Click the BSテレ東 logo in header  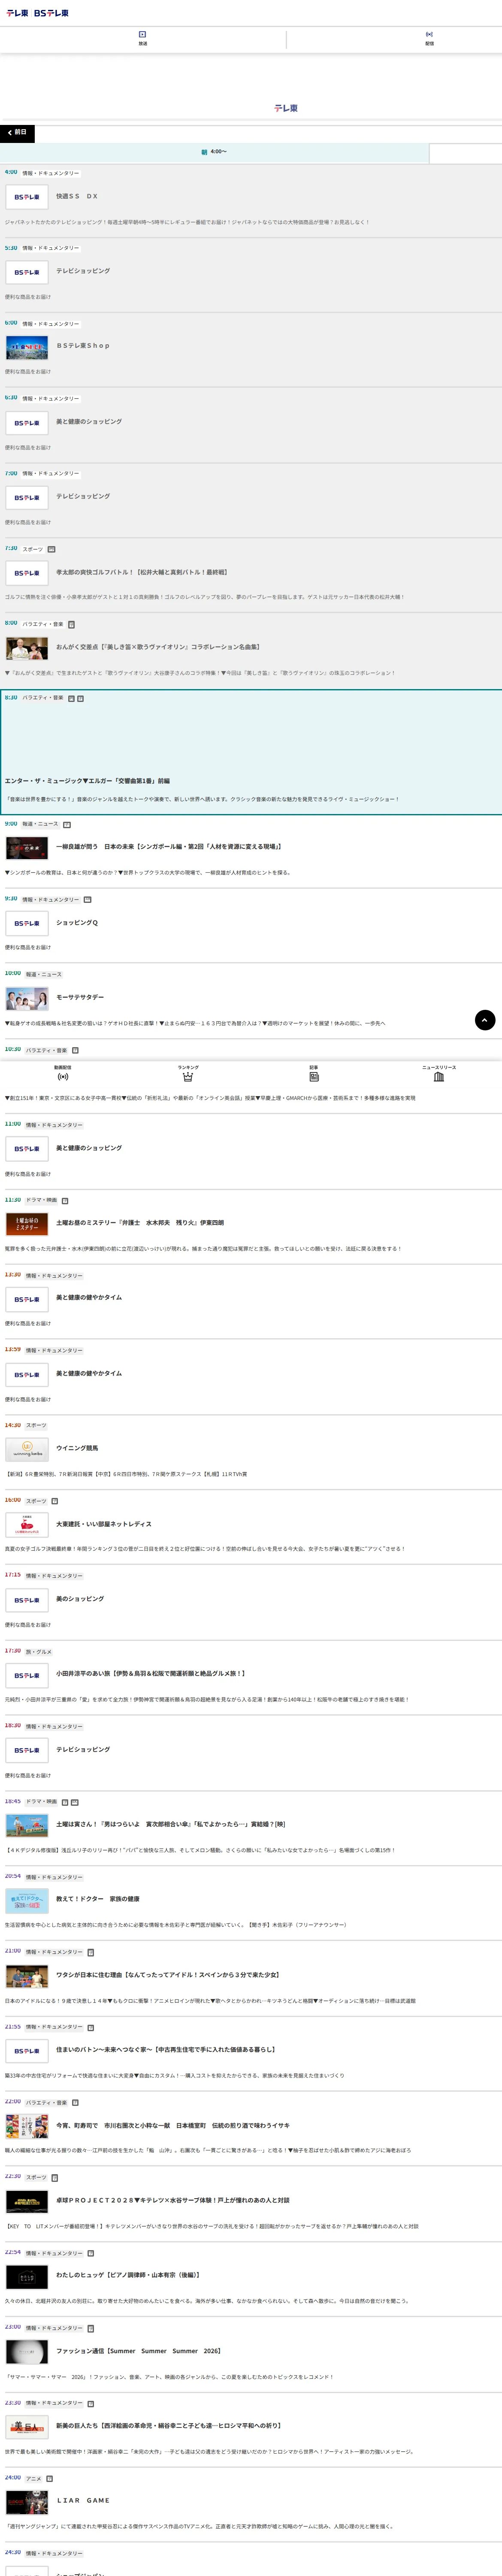(x=52, y=13)
